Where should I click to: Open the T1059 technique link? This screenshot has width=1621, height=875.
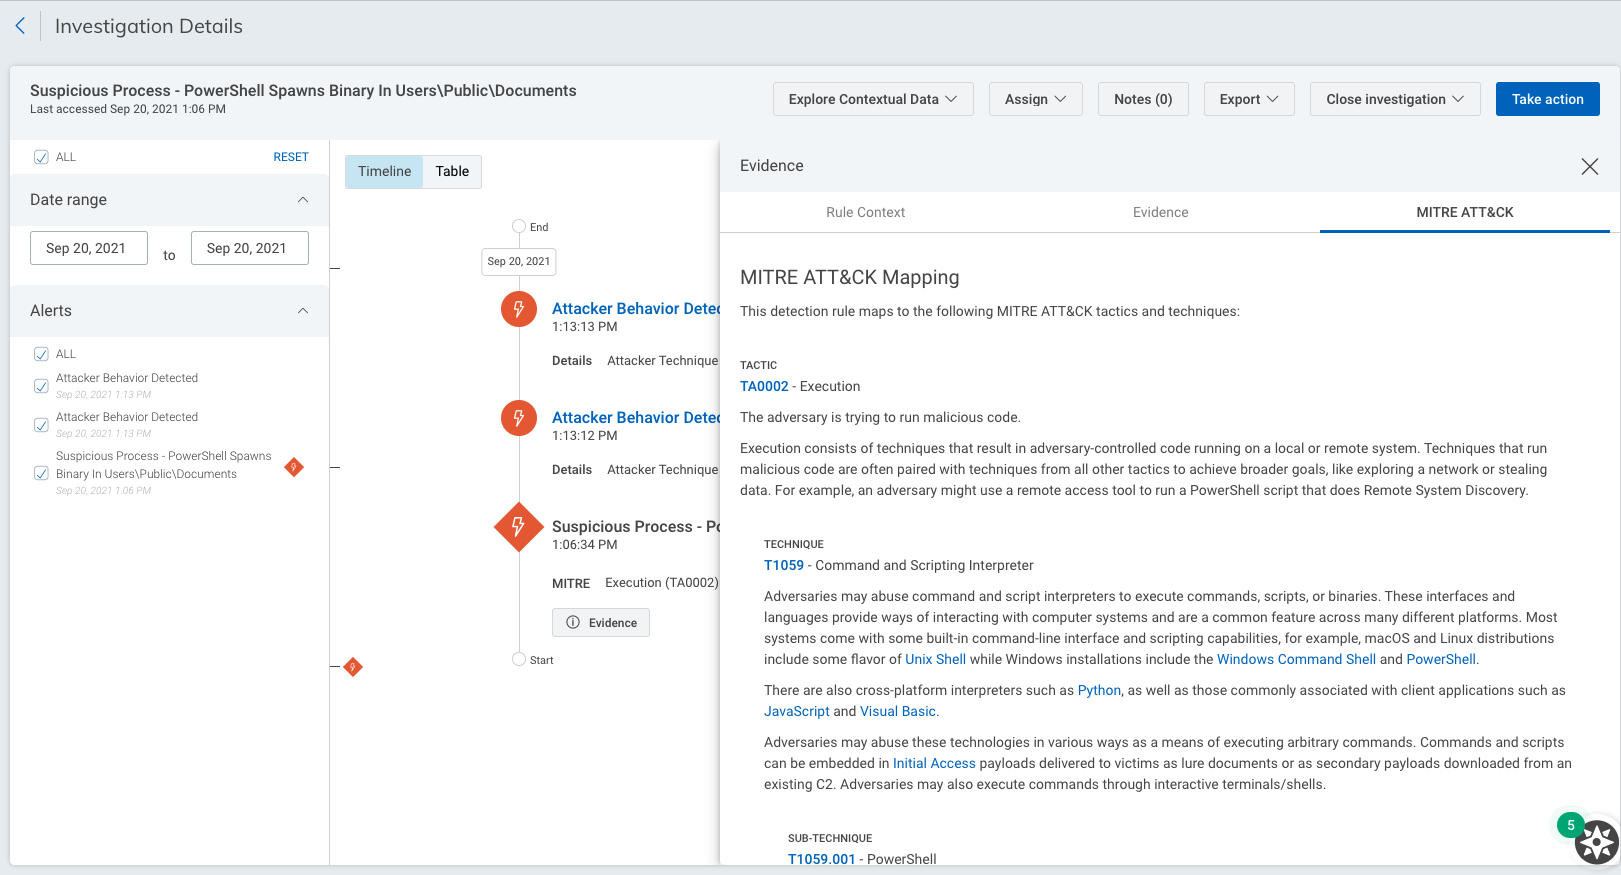pos(784,565)
